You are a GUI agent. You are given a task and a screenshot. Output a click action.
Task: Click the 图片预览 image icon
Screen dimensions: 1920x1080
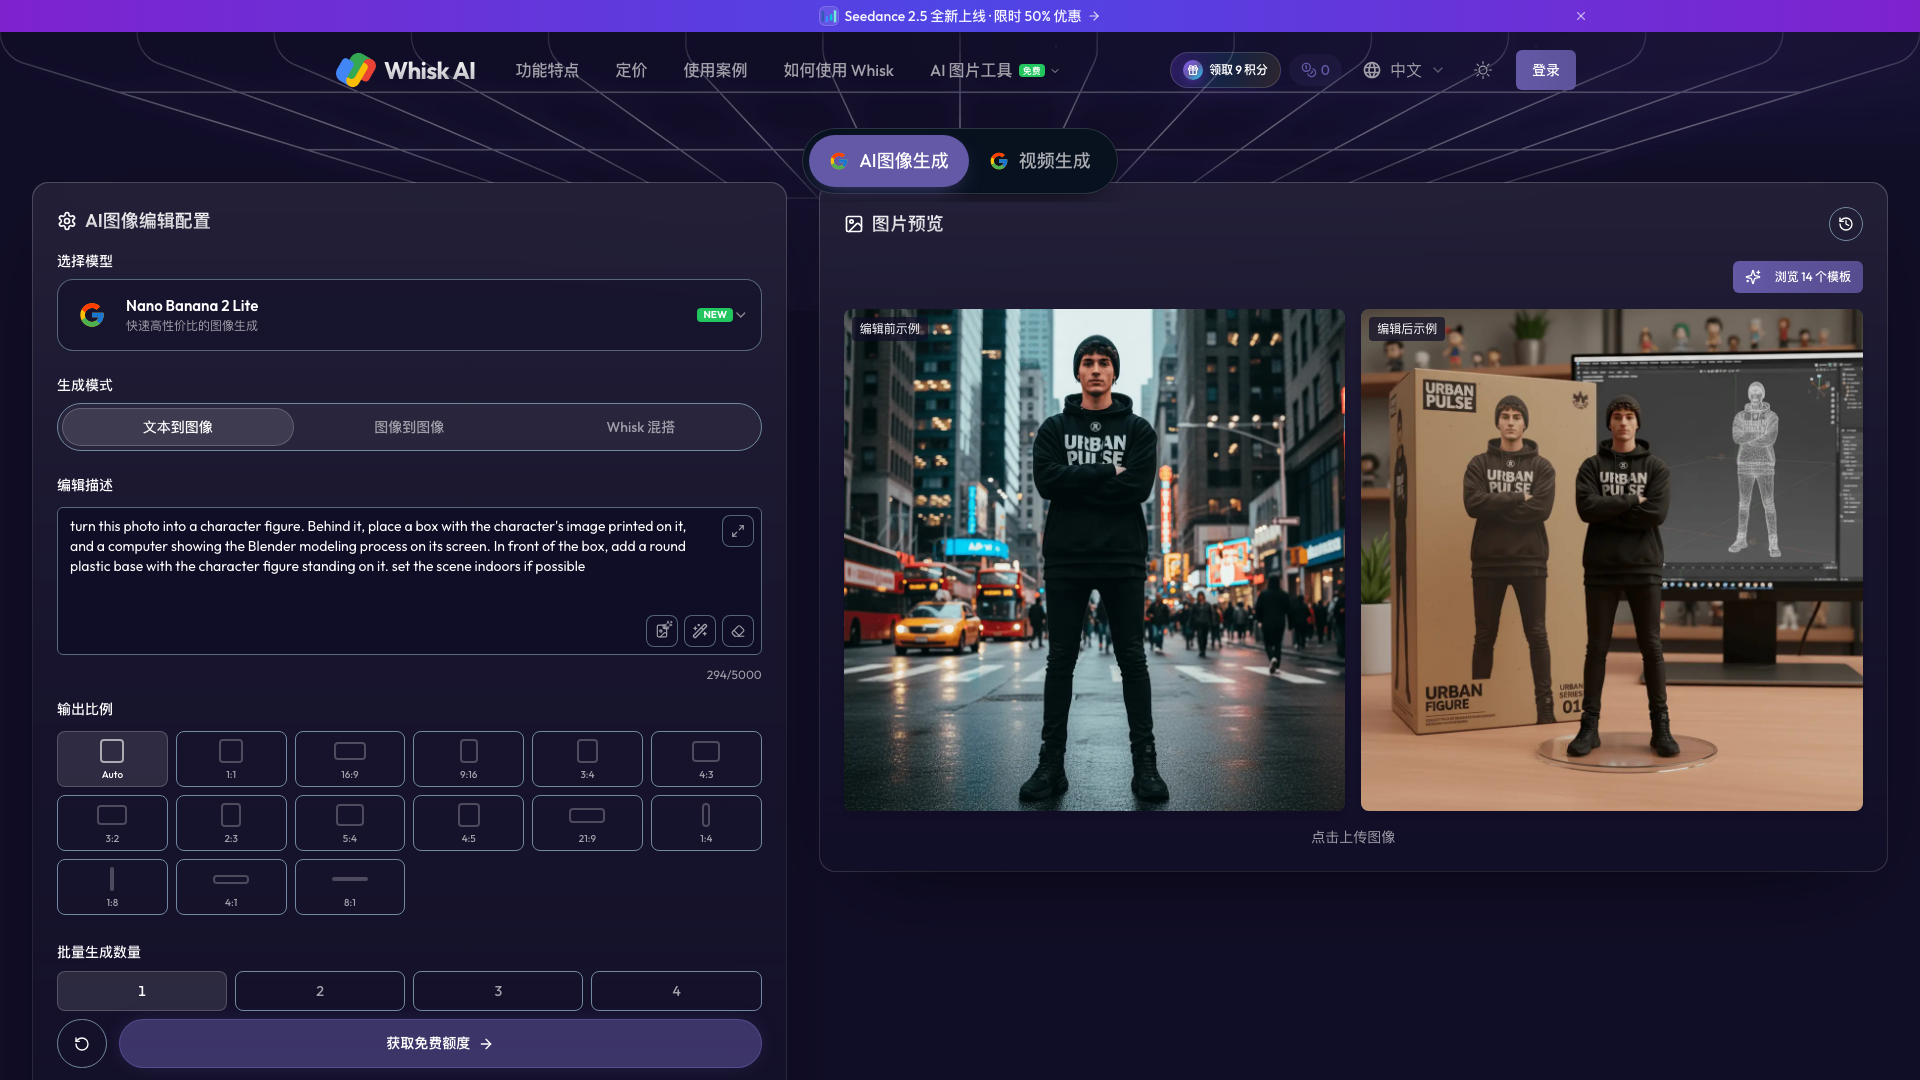tap(854, 224)
